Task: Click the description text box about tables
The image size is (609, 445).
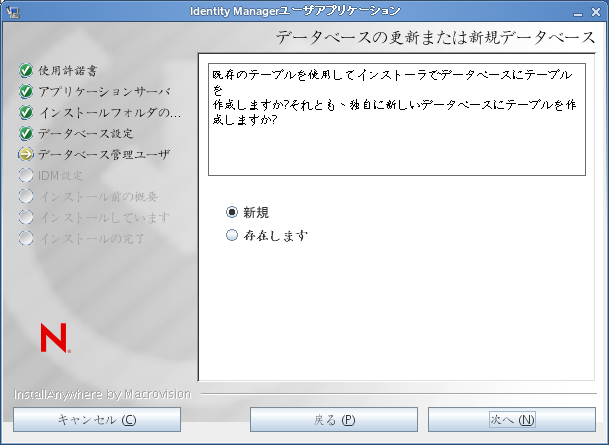Action: [x=397, y=120]
